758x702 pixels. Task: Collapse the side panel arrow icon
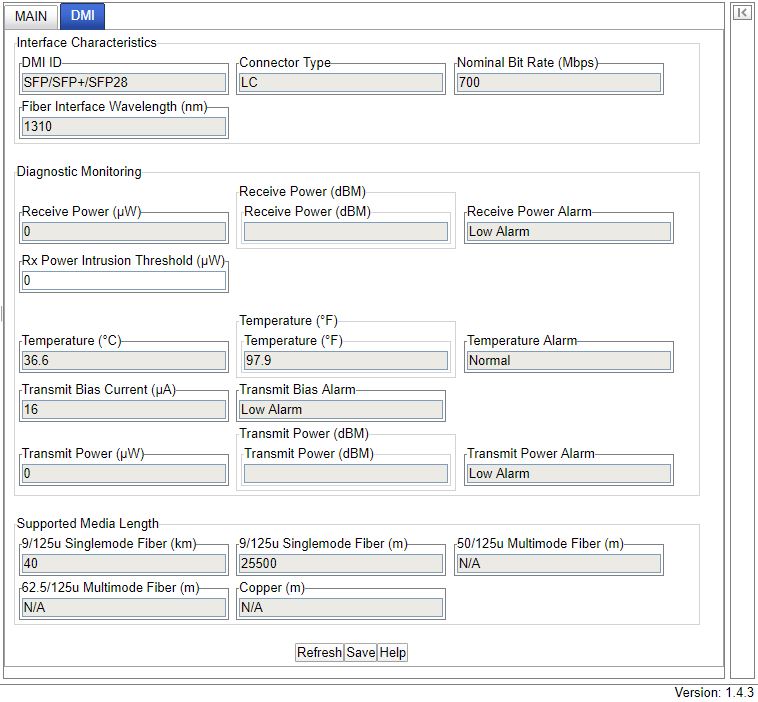741,13
